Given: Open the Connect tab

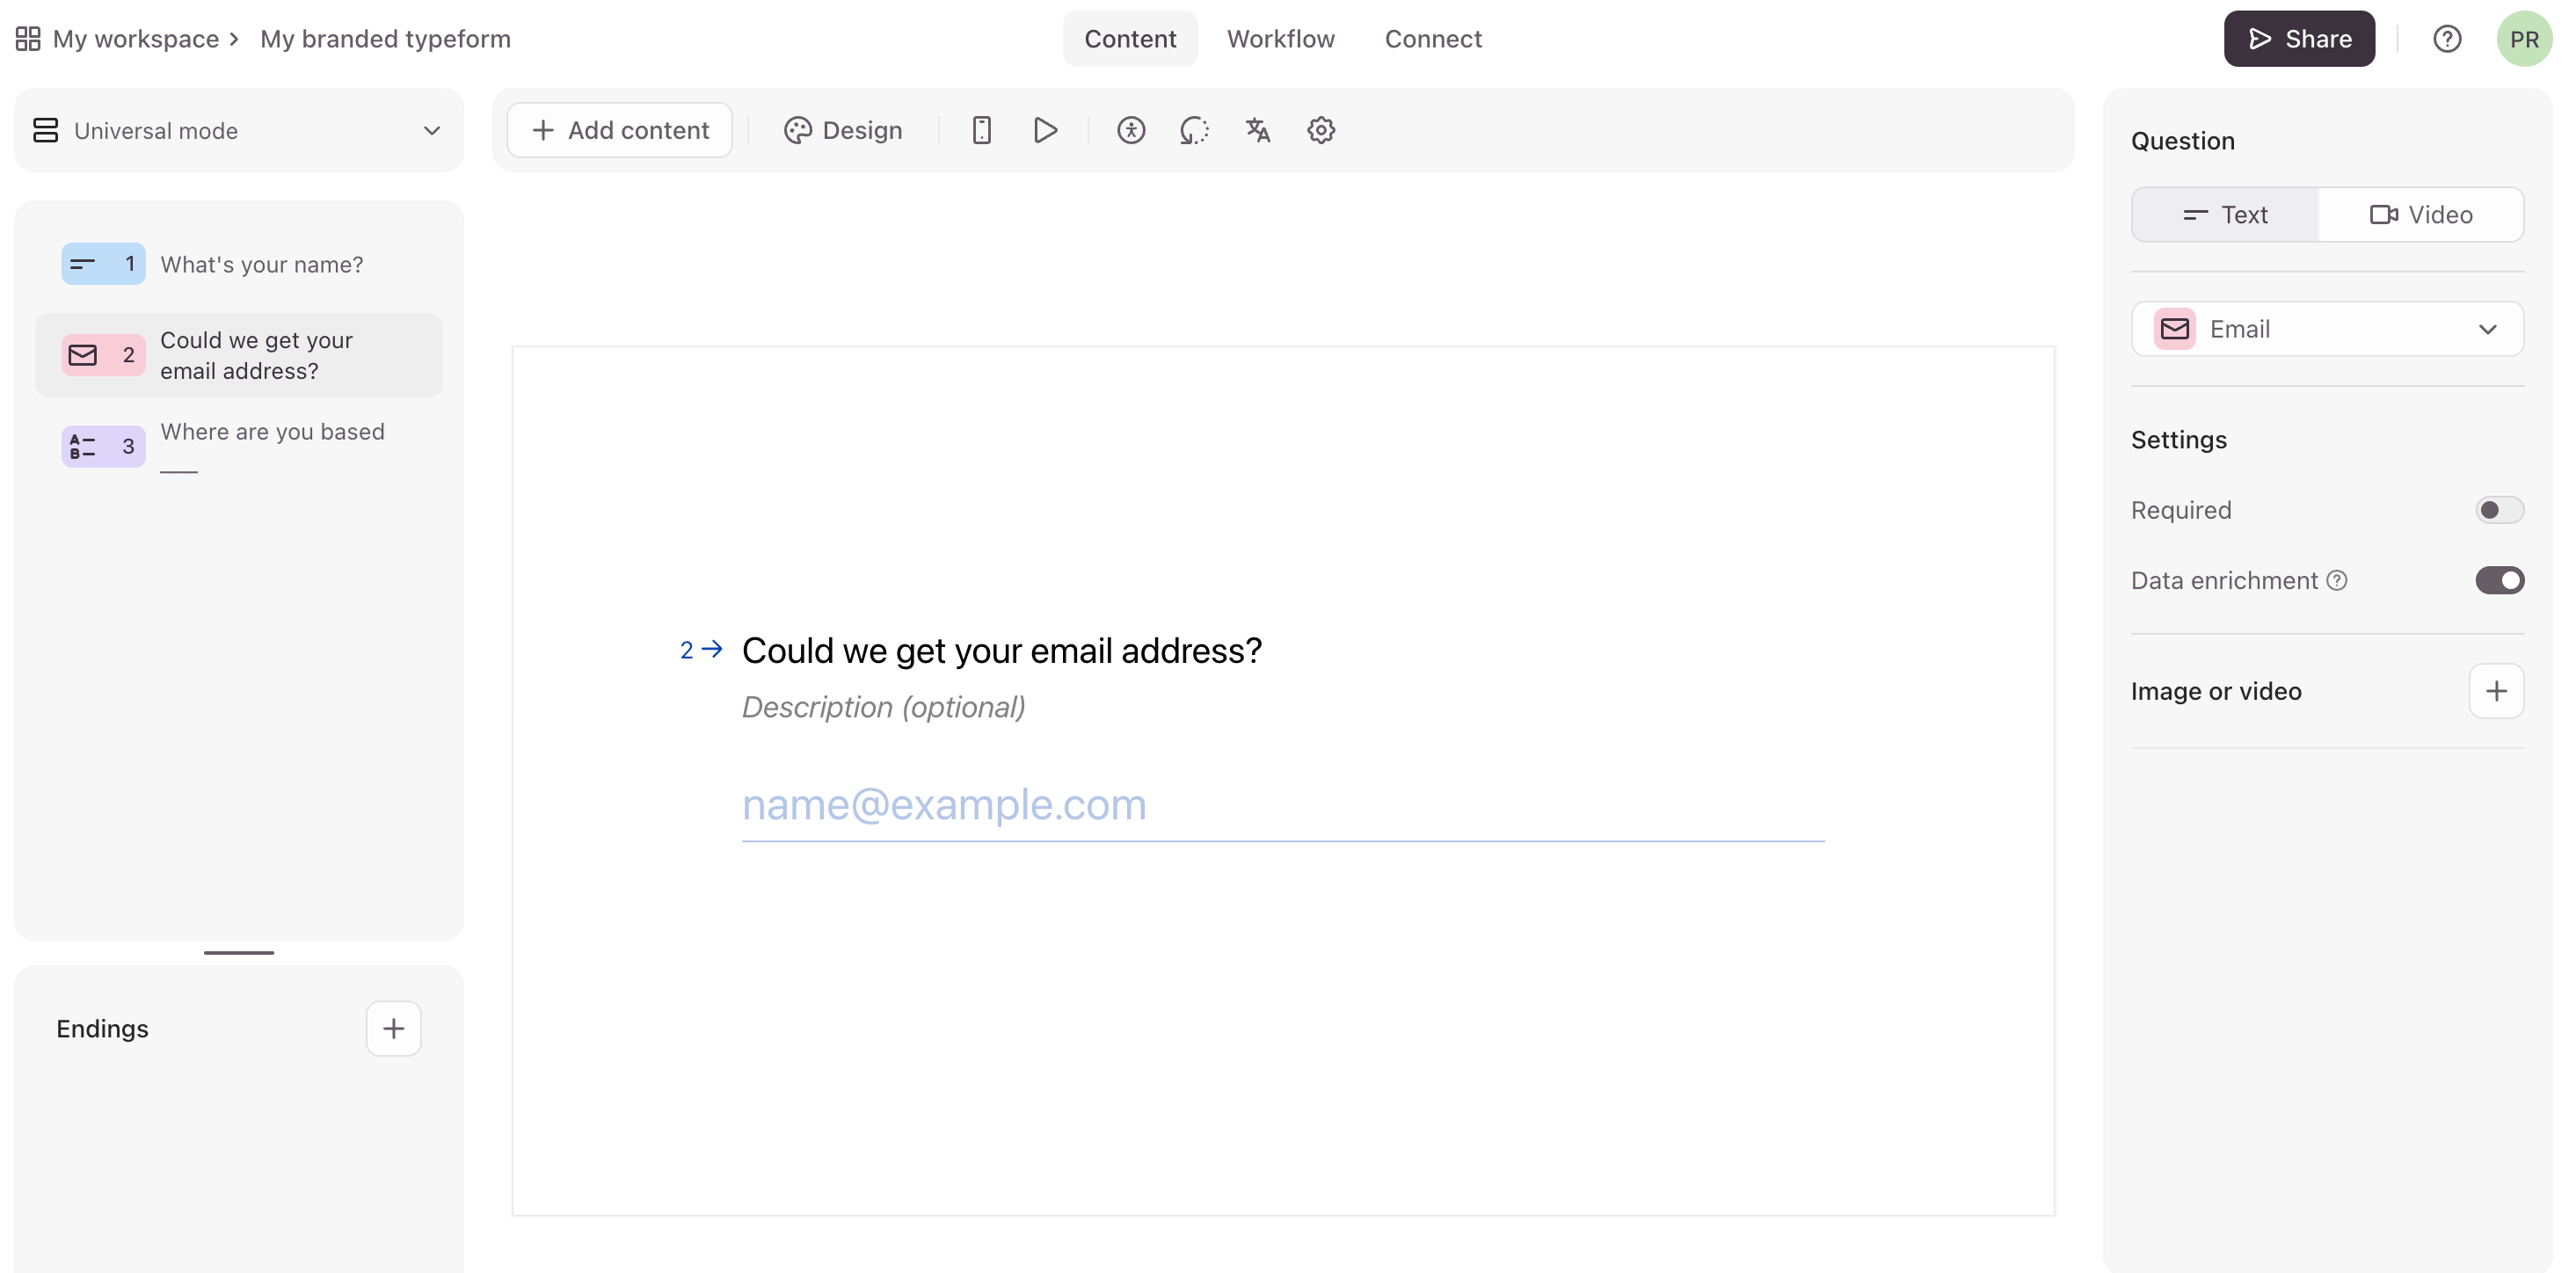Looking at the screenshot, I should point(1432,39).
